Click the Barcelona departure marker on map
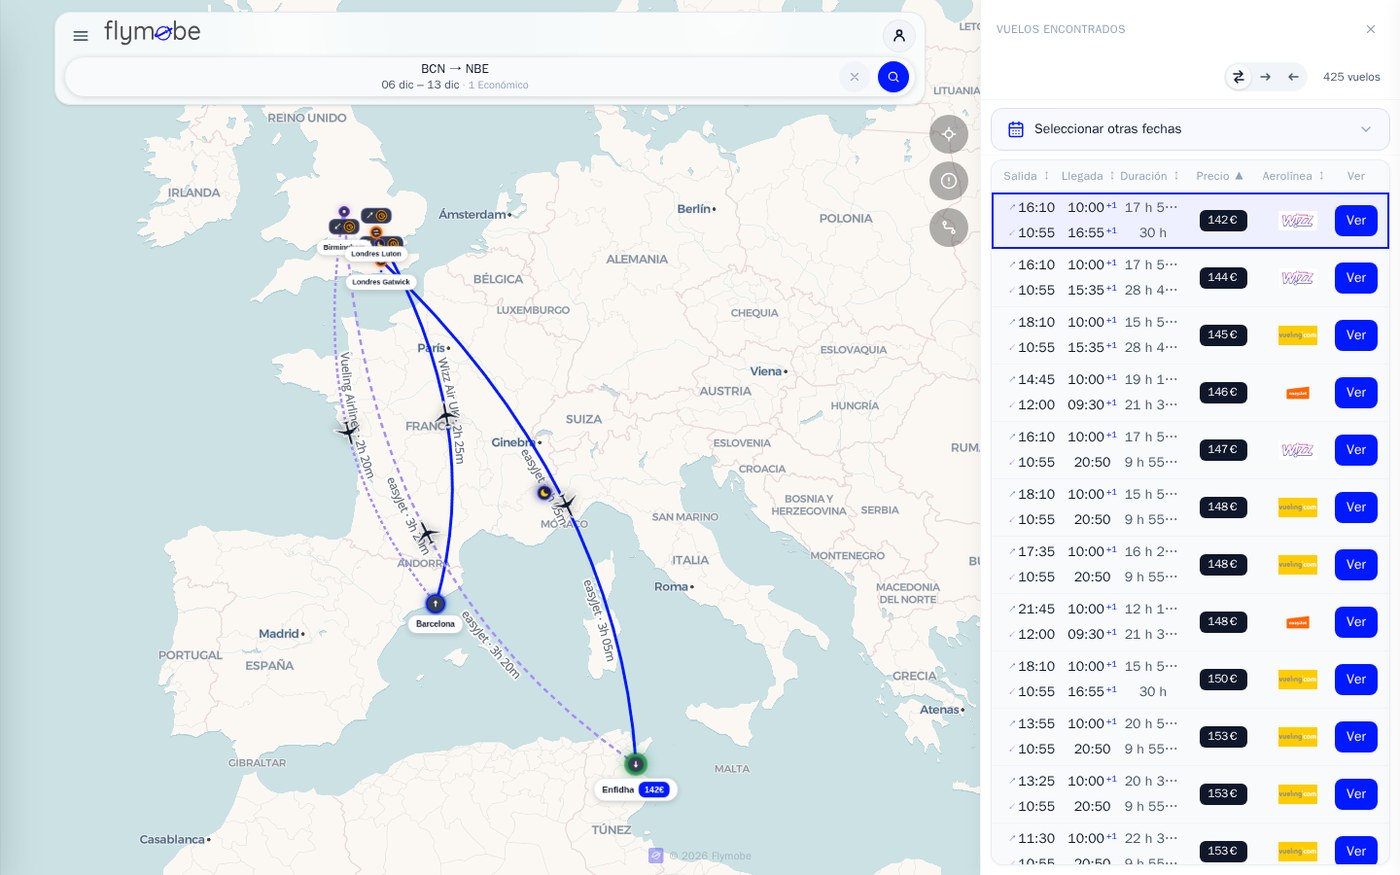1400x875 pixels. coord(435,604)
